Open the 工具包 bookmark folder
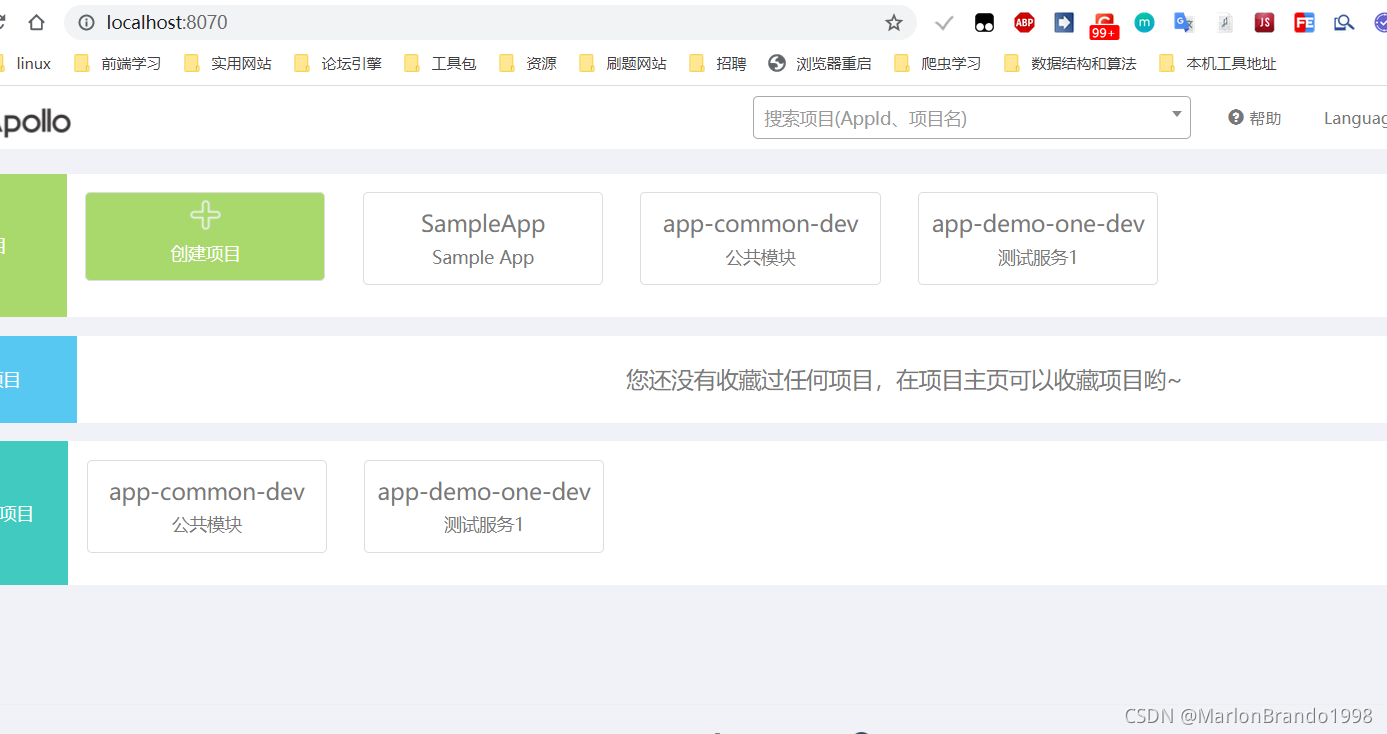This screenshot has width=1387, height=734. click(x=440, y=63)
